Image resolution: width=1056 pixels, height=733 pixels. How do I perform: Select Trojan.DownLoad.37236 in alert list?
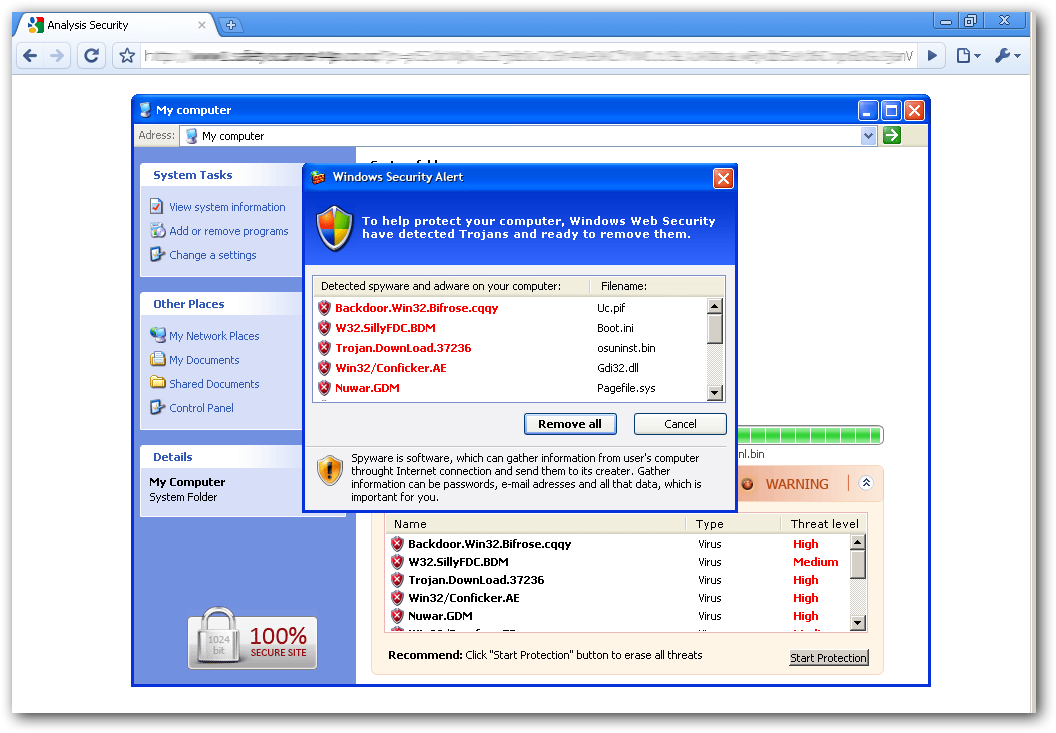[x=403, y=348]
